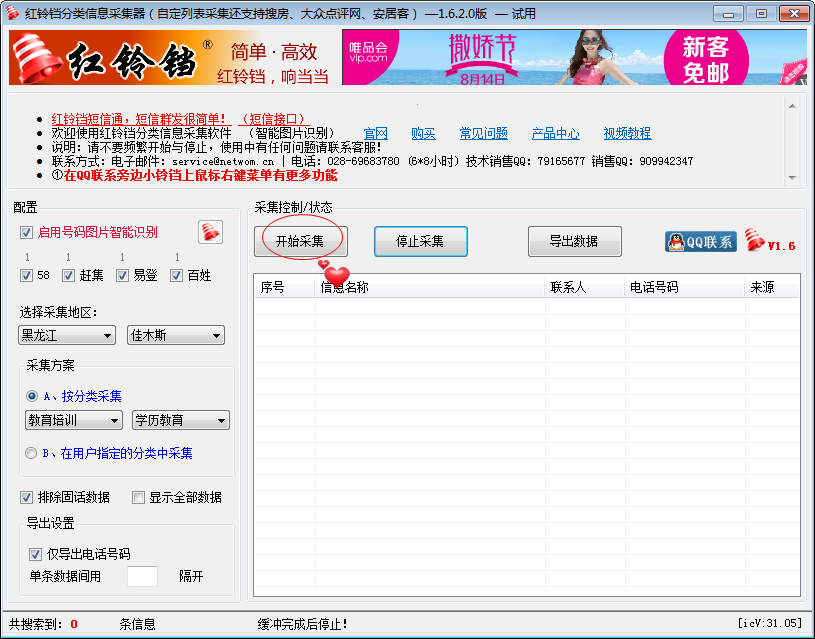
Task: Uncheck the 58 source checkbox
Action: (x=27, y=275)
